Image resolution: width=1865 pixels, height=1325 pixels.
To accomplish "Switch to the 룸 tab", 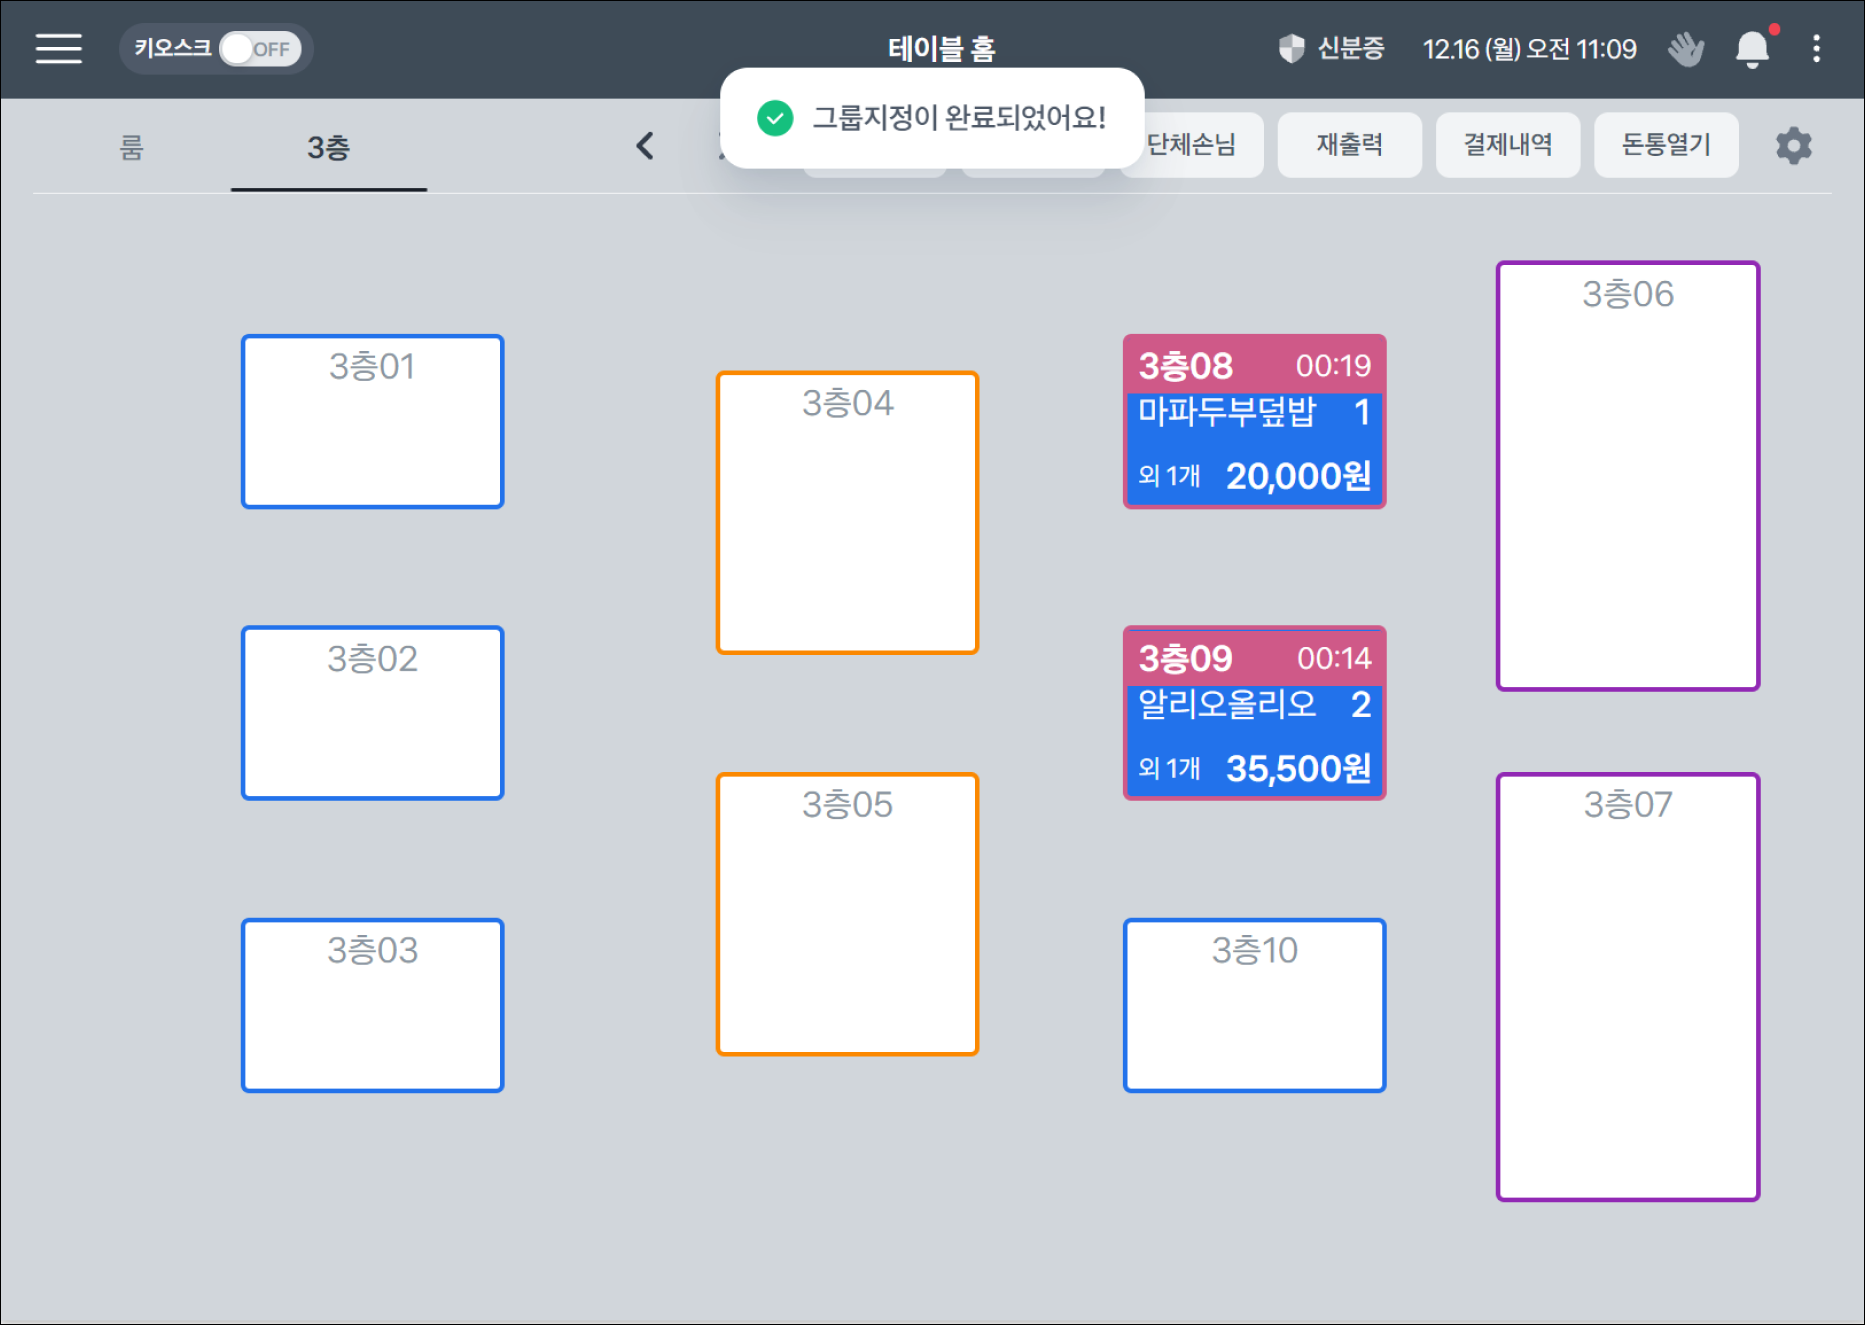I will 131,148.
